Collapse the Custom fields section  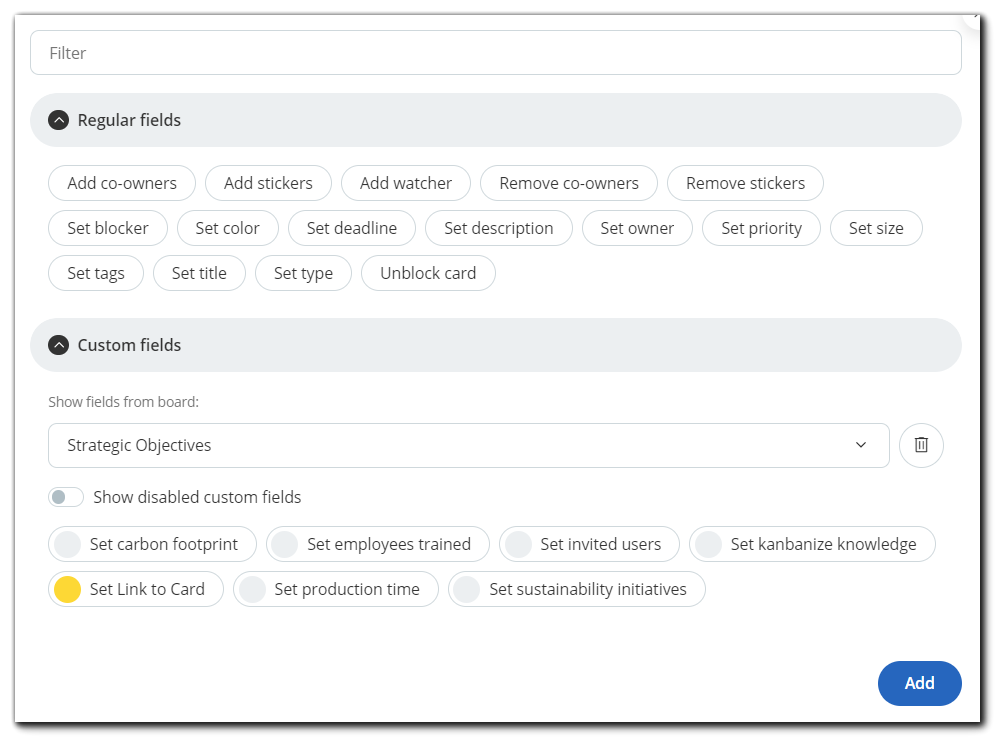tap(59, 345)
